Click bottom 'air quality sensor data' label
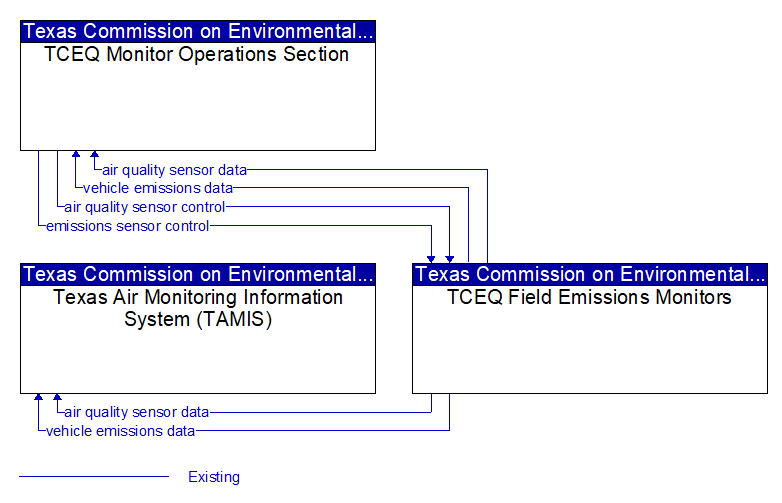 [x=137, y=412]
